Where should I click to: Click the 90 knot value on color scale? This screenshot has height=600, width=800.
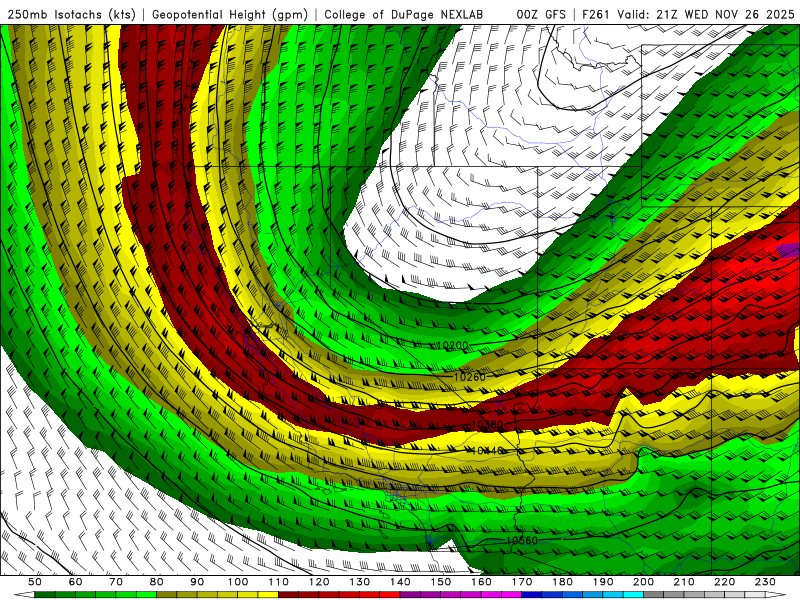point(197,582)
